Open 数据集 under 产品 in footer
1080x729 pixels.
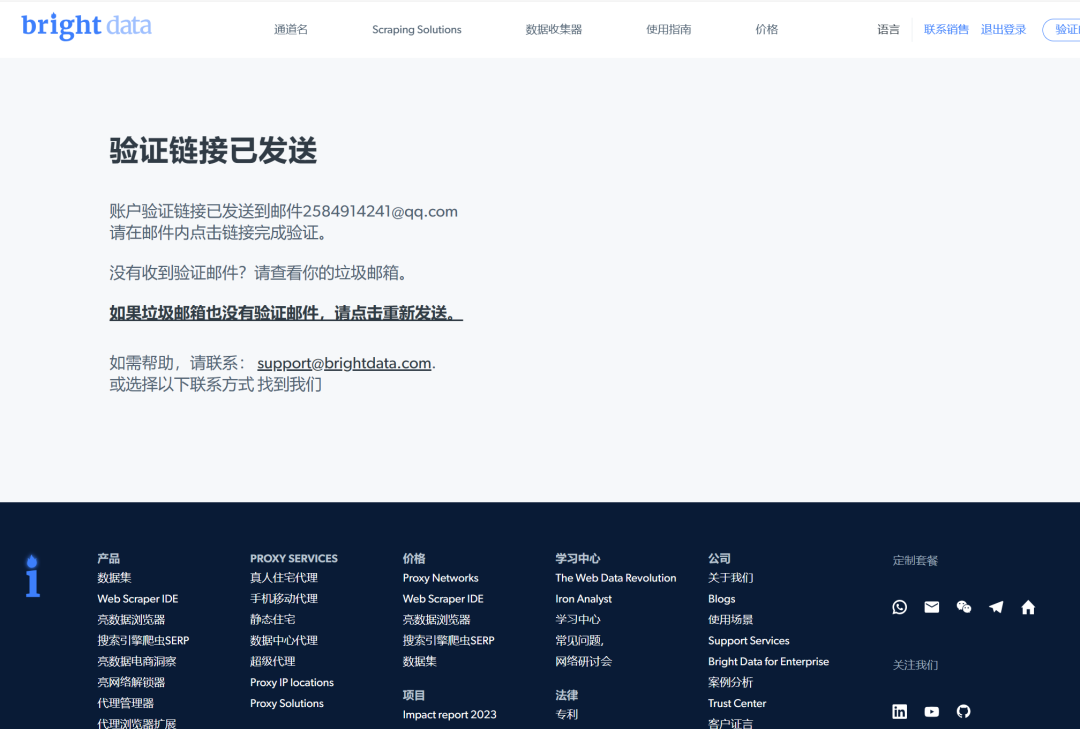coord(114,578)
